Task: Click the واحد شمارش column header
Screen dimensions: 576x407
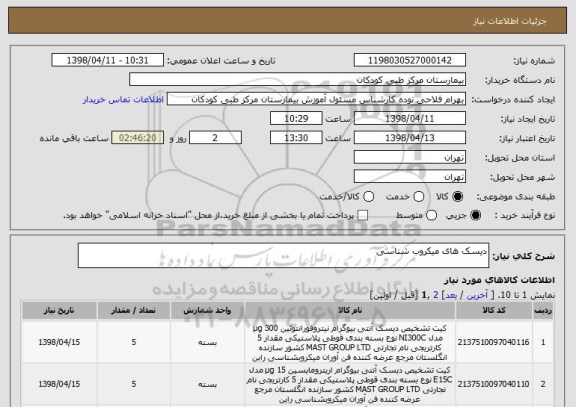Action: tap(208, 311)
